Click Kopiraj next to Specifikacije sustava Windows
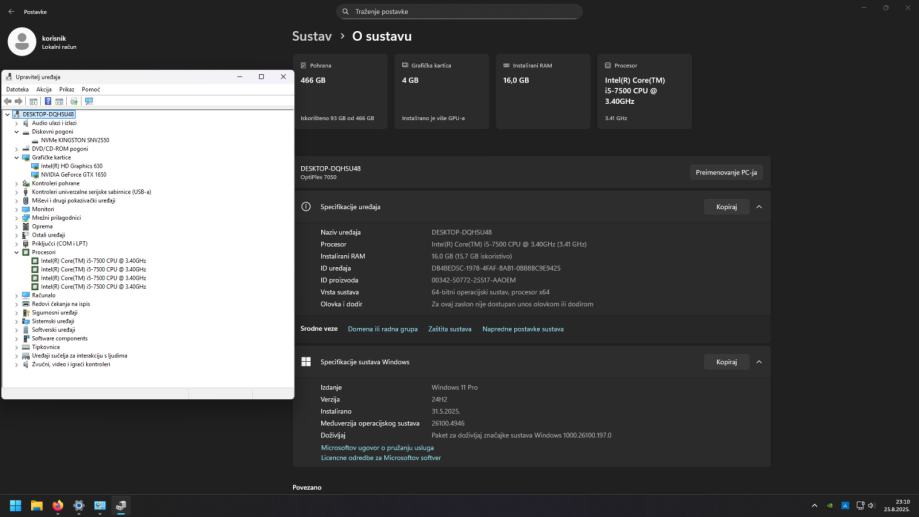Screen dimensions: 919x517 [726, 362]
